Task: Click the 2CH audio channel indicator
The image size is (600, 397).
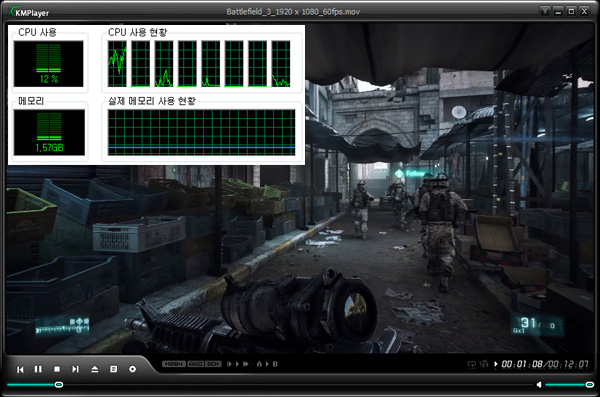Action: [x=213, y=364]
